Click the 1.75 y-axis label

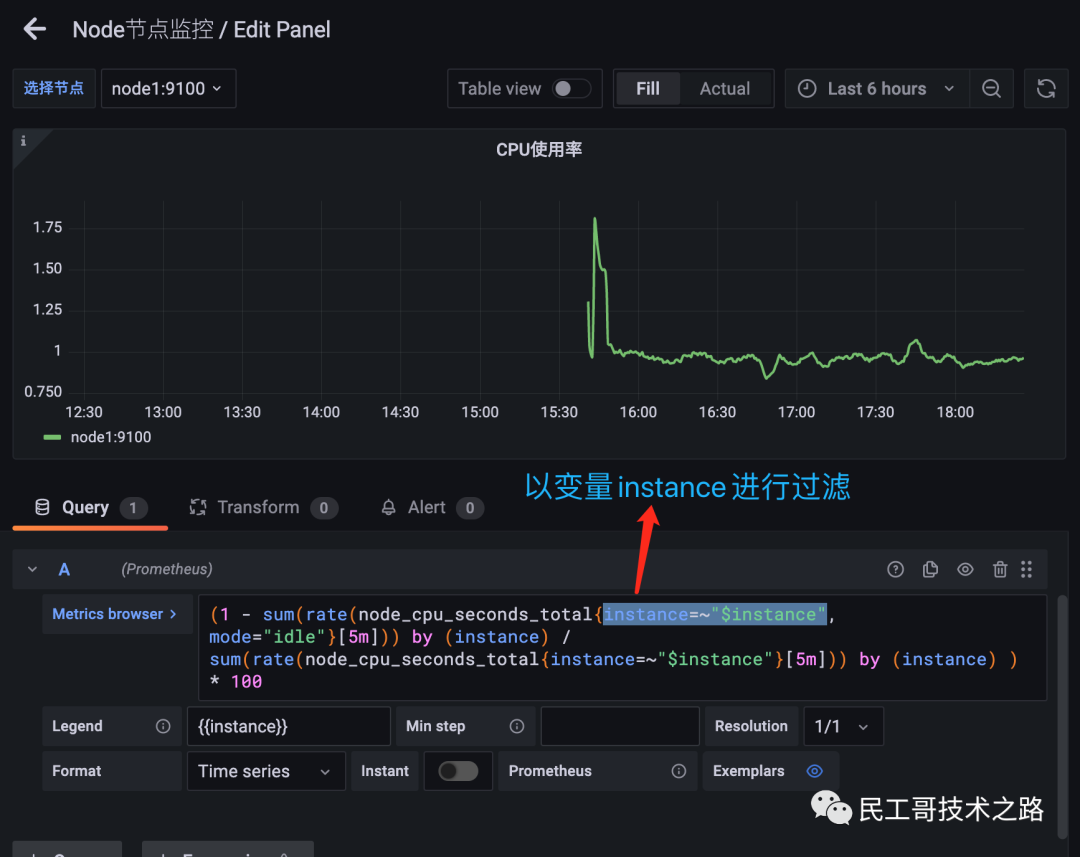point(48,227)
